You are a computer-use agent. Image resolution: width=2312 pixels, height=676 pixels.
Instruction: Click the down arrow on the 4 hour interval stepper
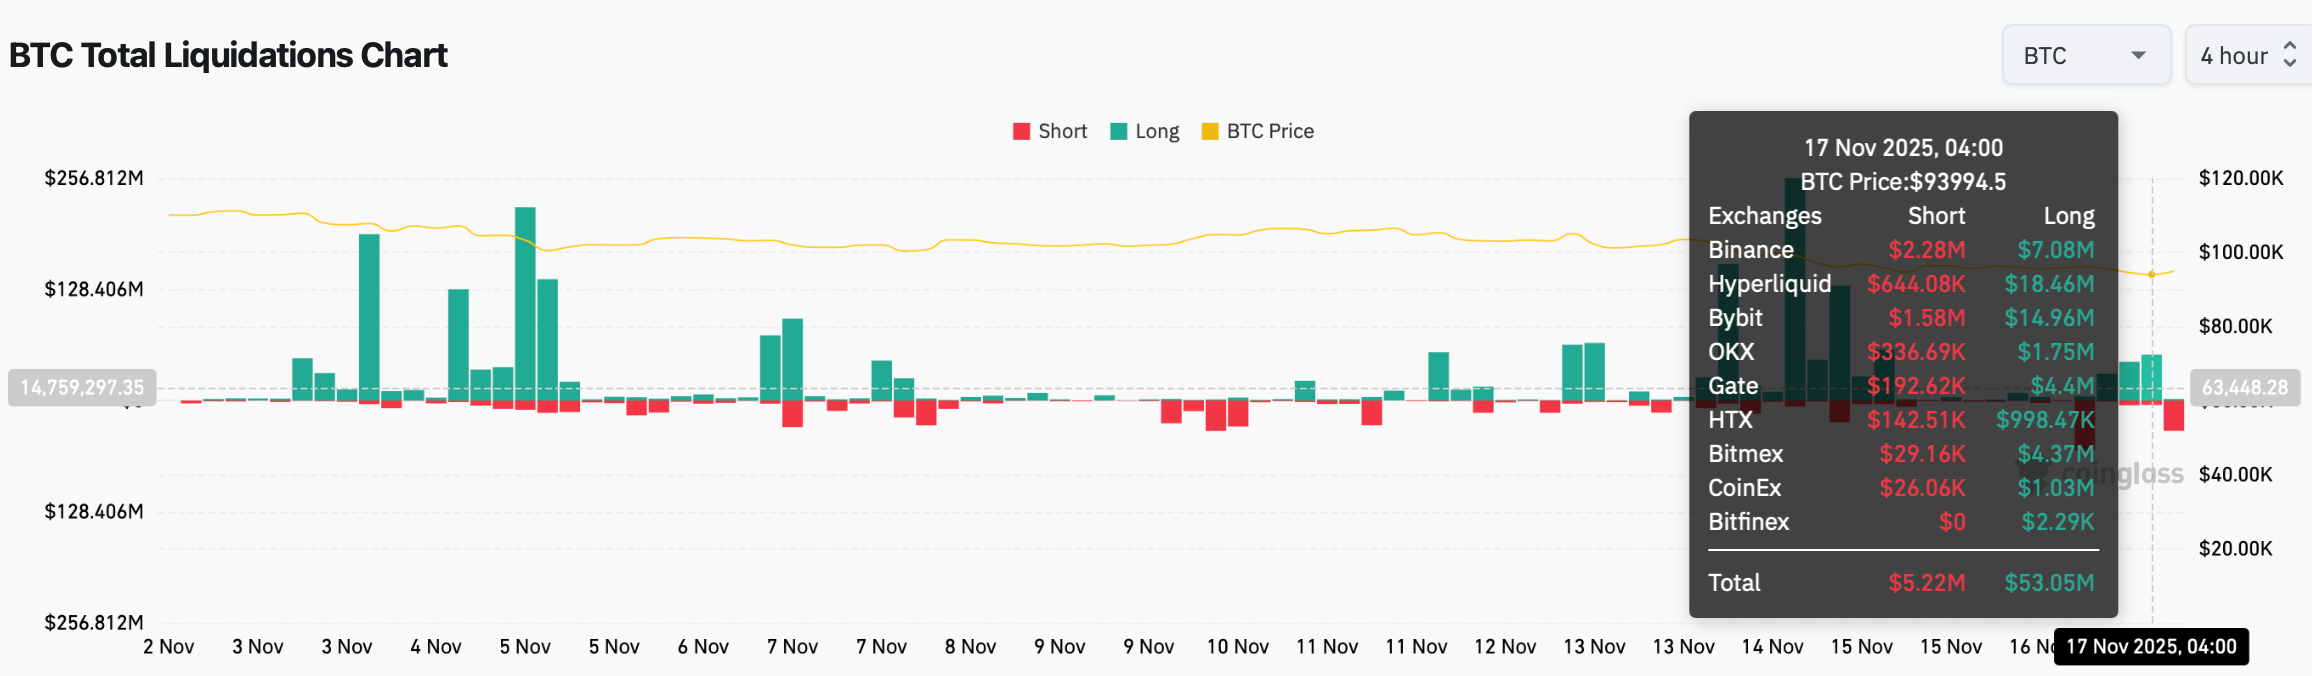coord(2291,62)
